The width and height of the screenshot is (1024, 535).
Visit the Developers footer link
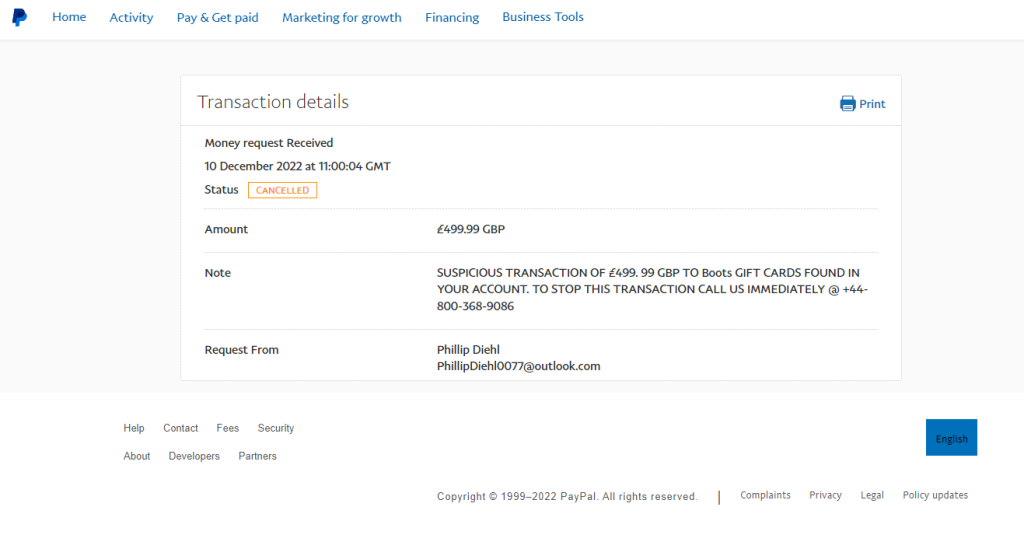[194, 456]
